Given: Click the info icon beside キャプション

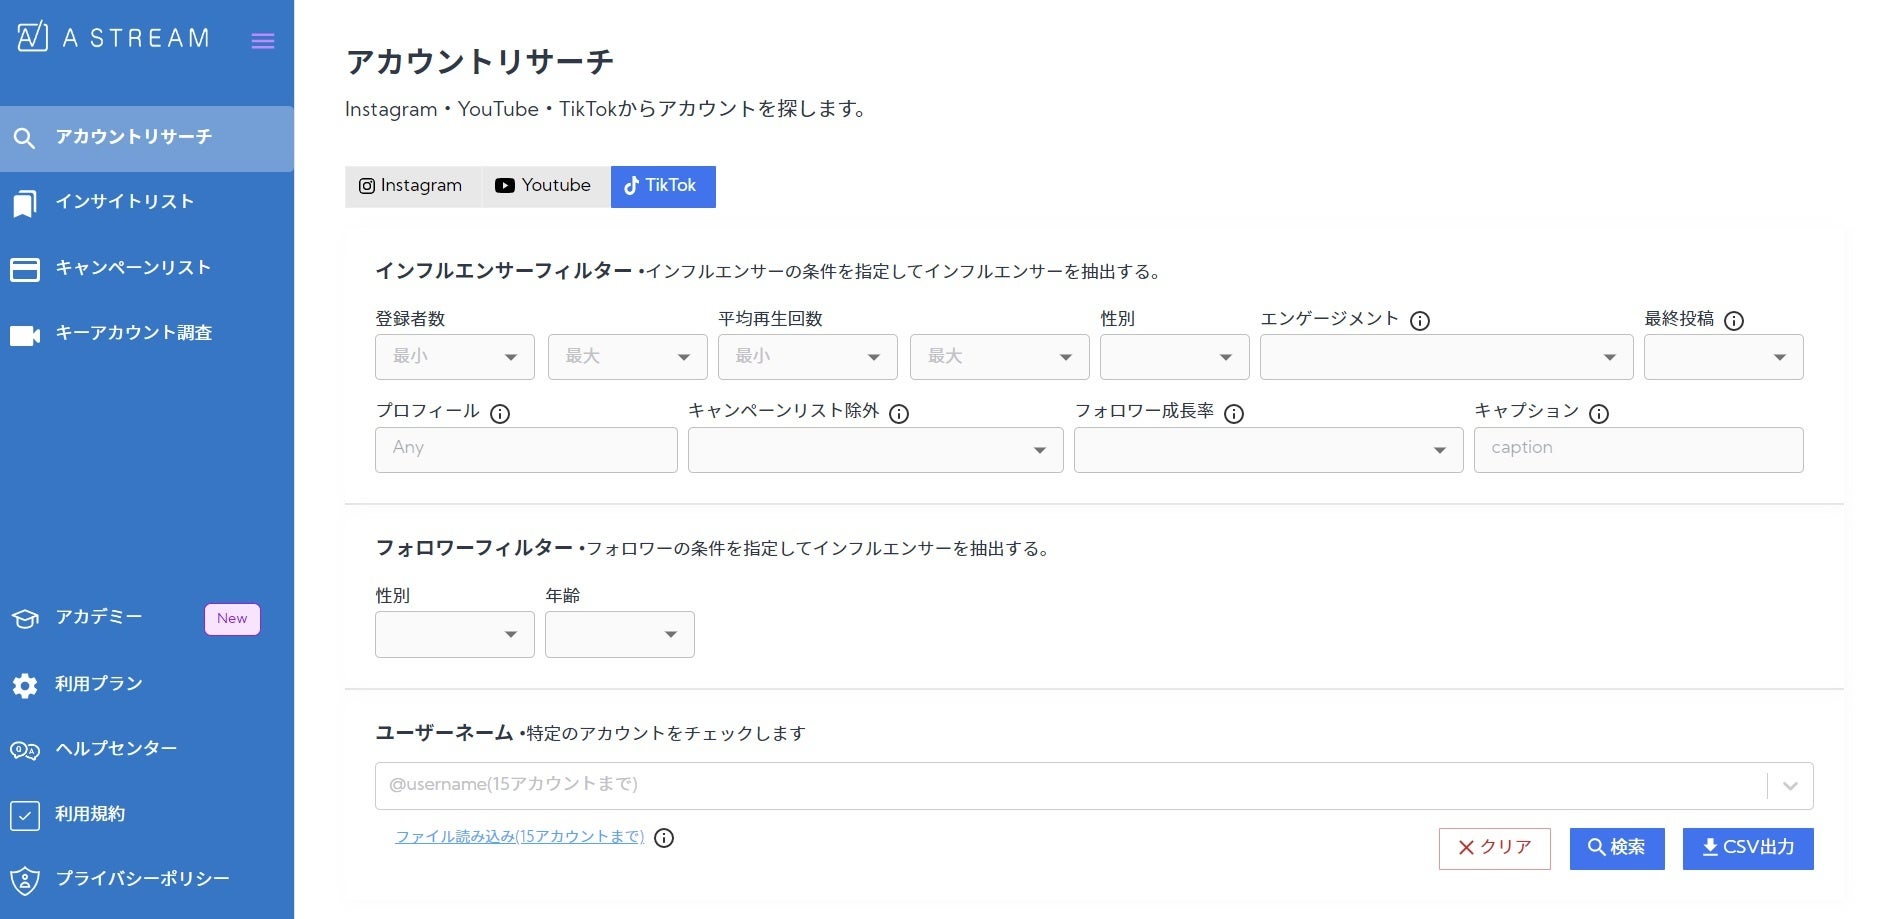Looking at the screenshot, I should [1599, 414].
